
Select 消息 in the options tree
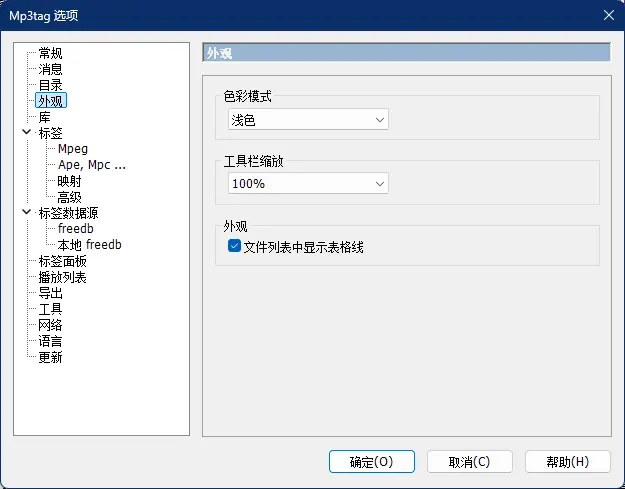click(50, 69)
